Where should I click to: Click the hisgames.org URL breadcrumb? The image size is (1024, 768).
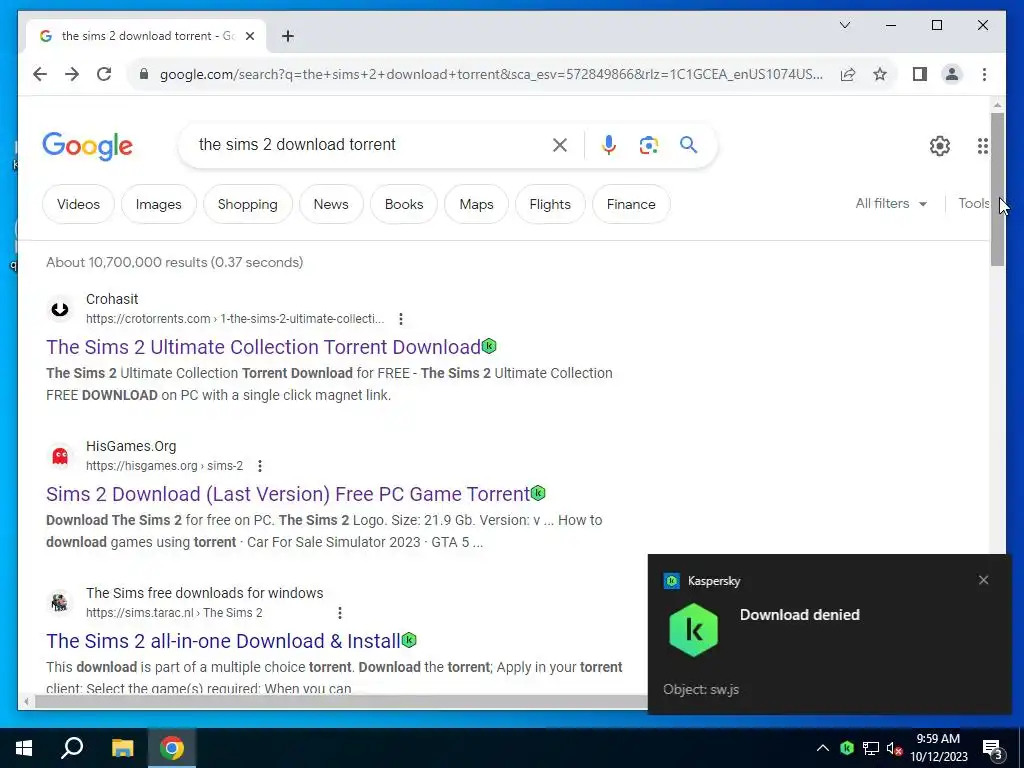pyautogui.click(x=165, y=466)
